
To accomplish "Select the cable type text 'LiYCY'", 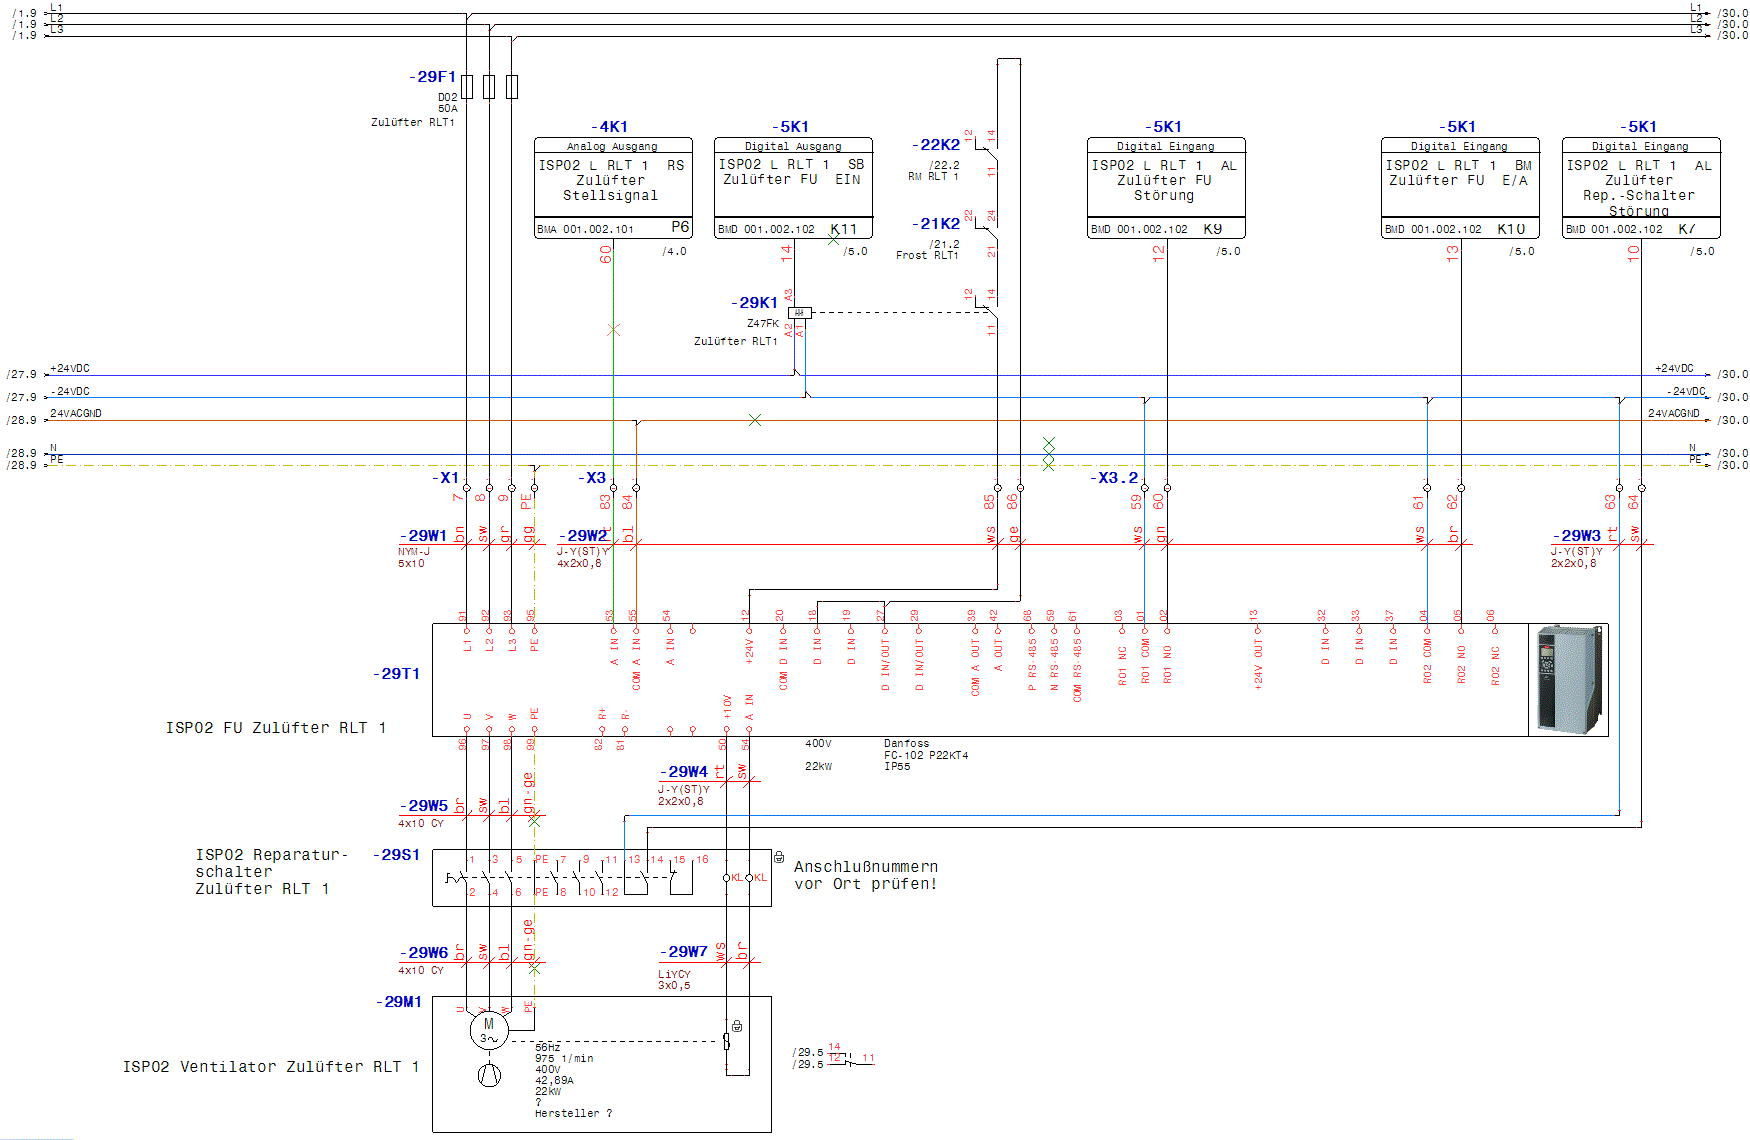I will (674, 974).
